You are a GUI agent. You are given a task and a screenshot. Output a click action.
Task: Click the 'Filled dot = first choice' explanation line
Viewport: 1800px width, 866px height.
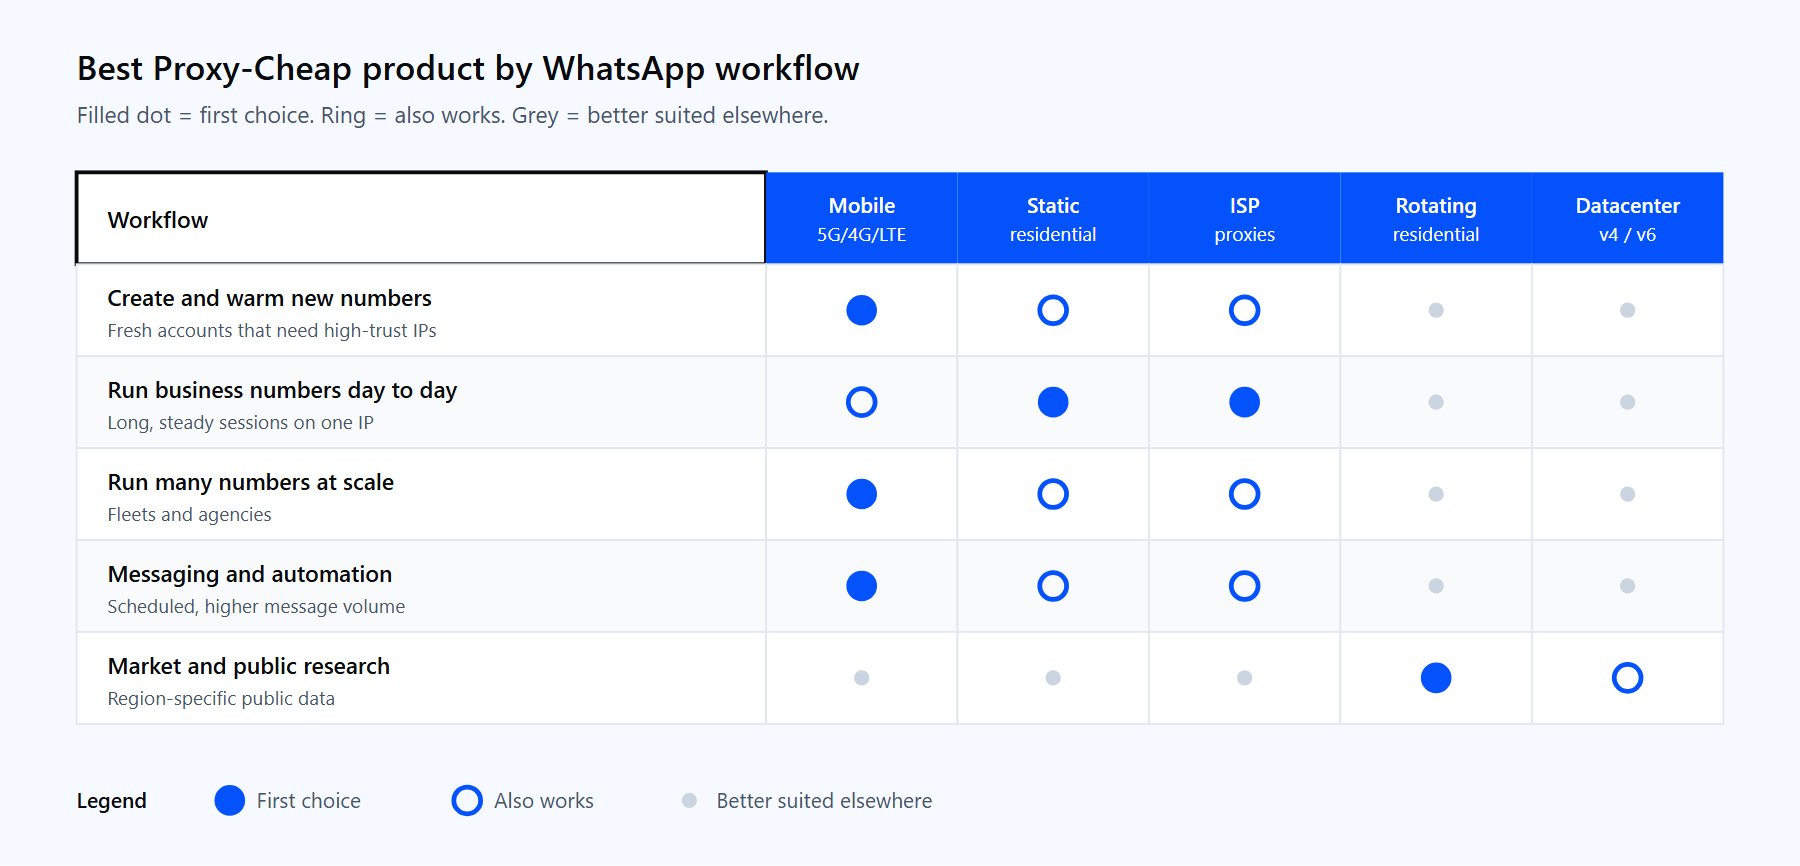(452, 115)
